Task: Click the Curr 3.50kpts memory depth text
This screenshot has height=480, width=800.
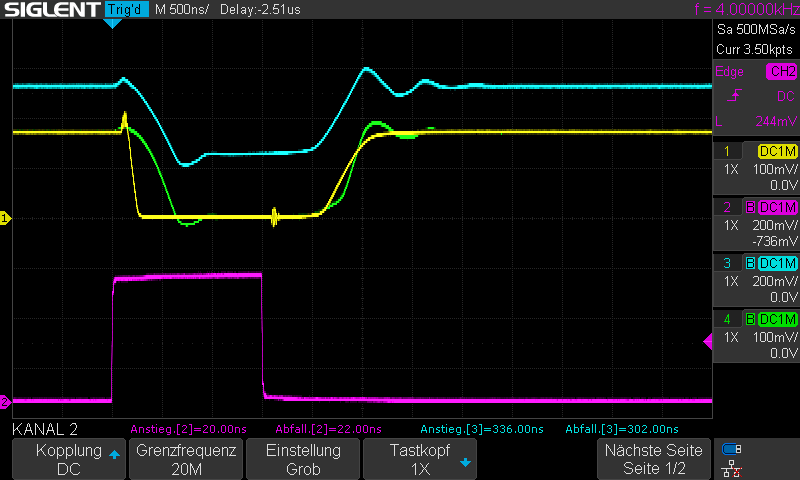Action: pos(755,49)
